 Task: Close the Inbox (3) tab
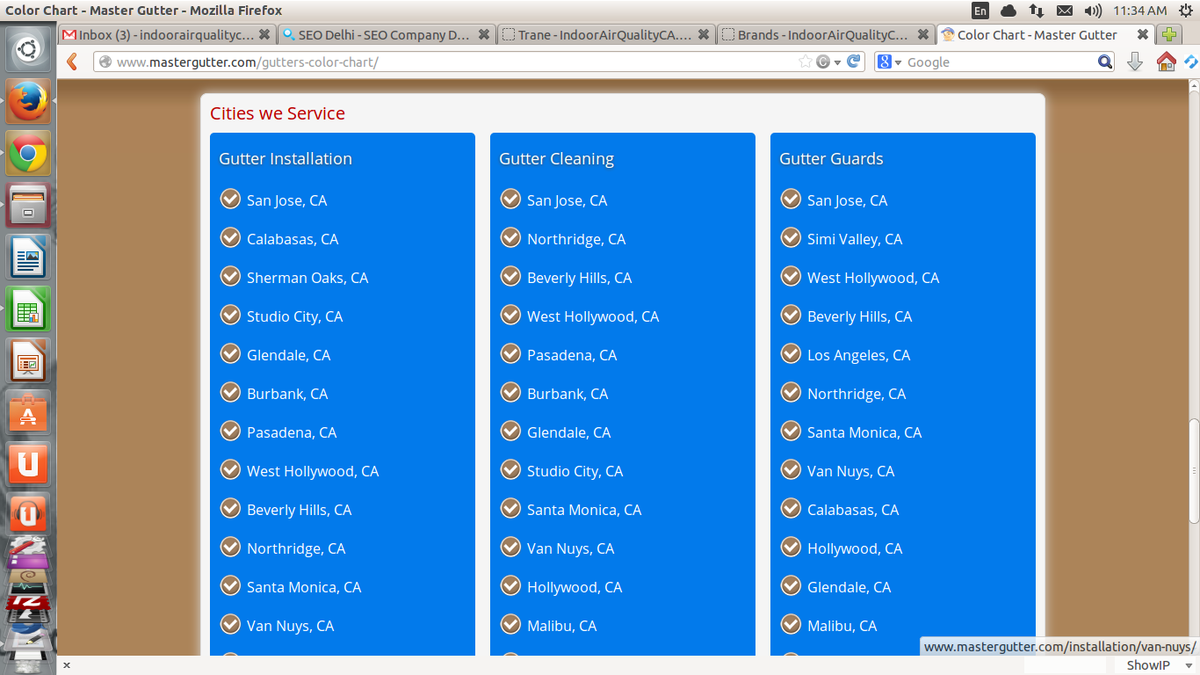264,35
